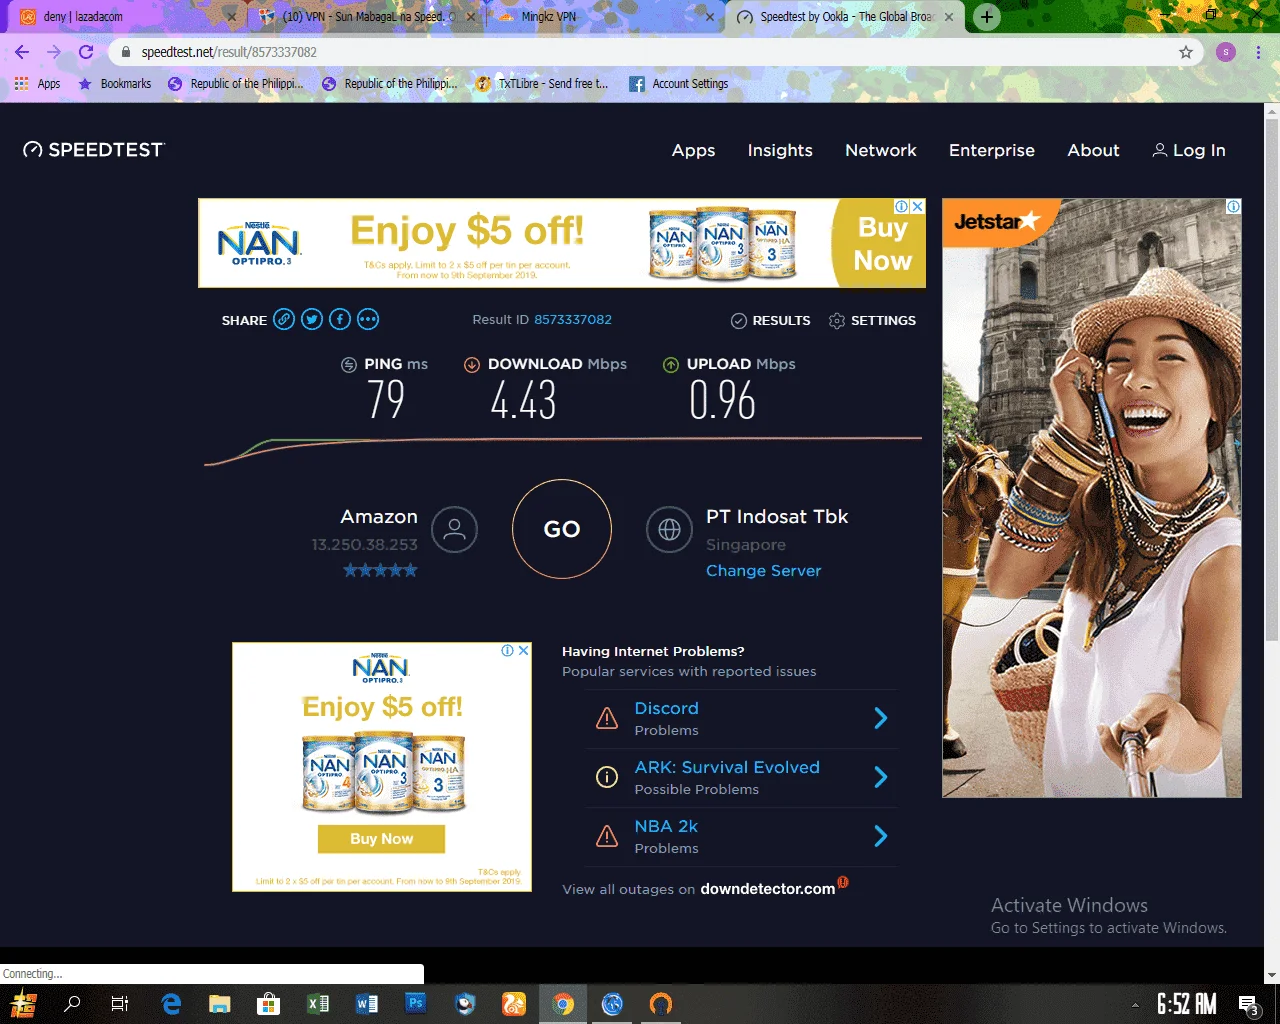This screenshot has height=1024, width=1280.
Task: Open the Network menu item
Action: 881,150
